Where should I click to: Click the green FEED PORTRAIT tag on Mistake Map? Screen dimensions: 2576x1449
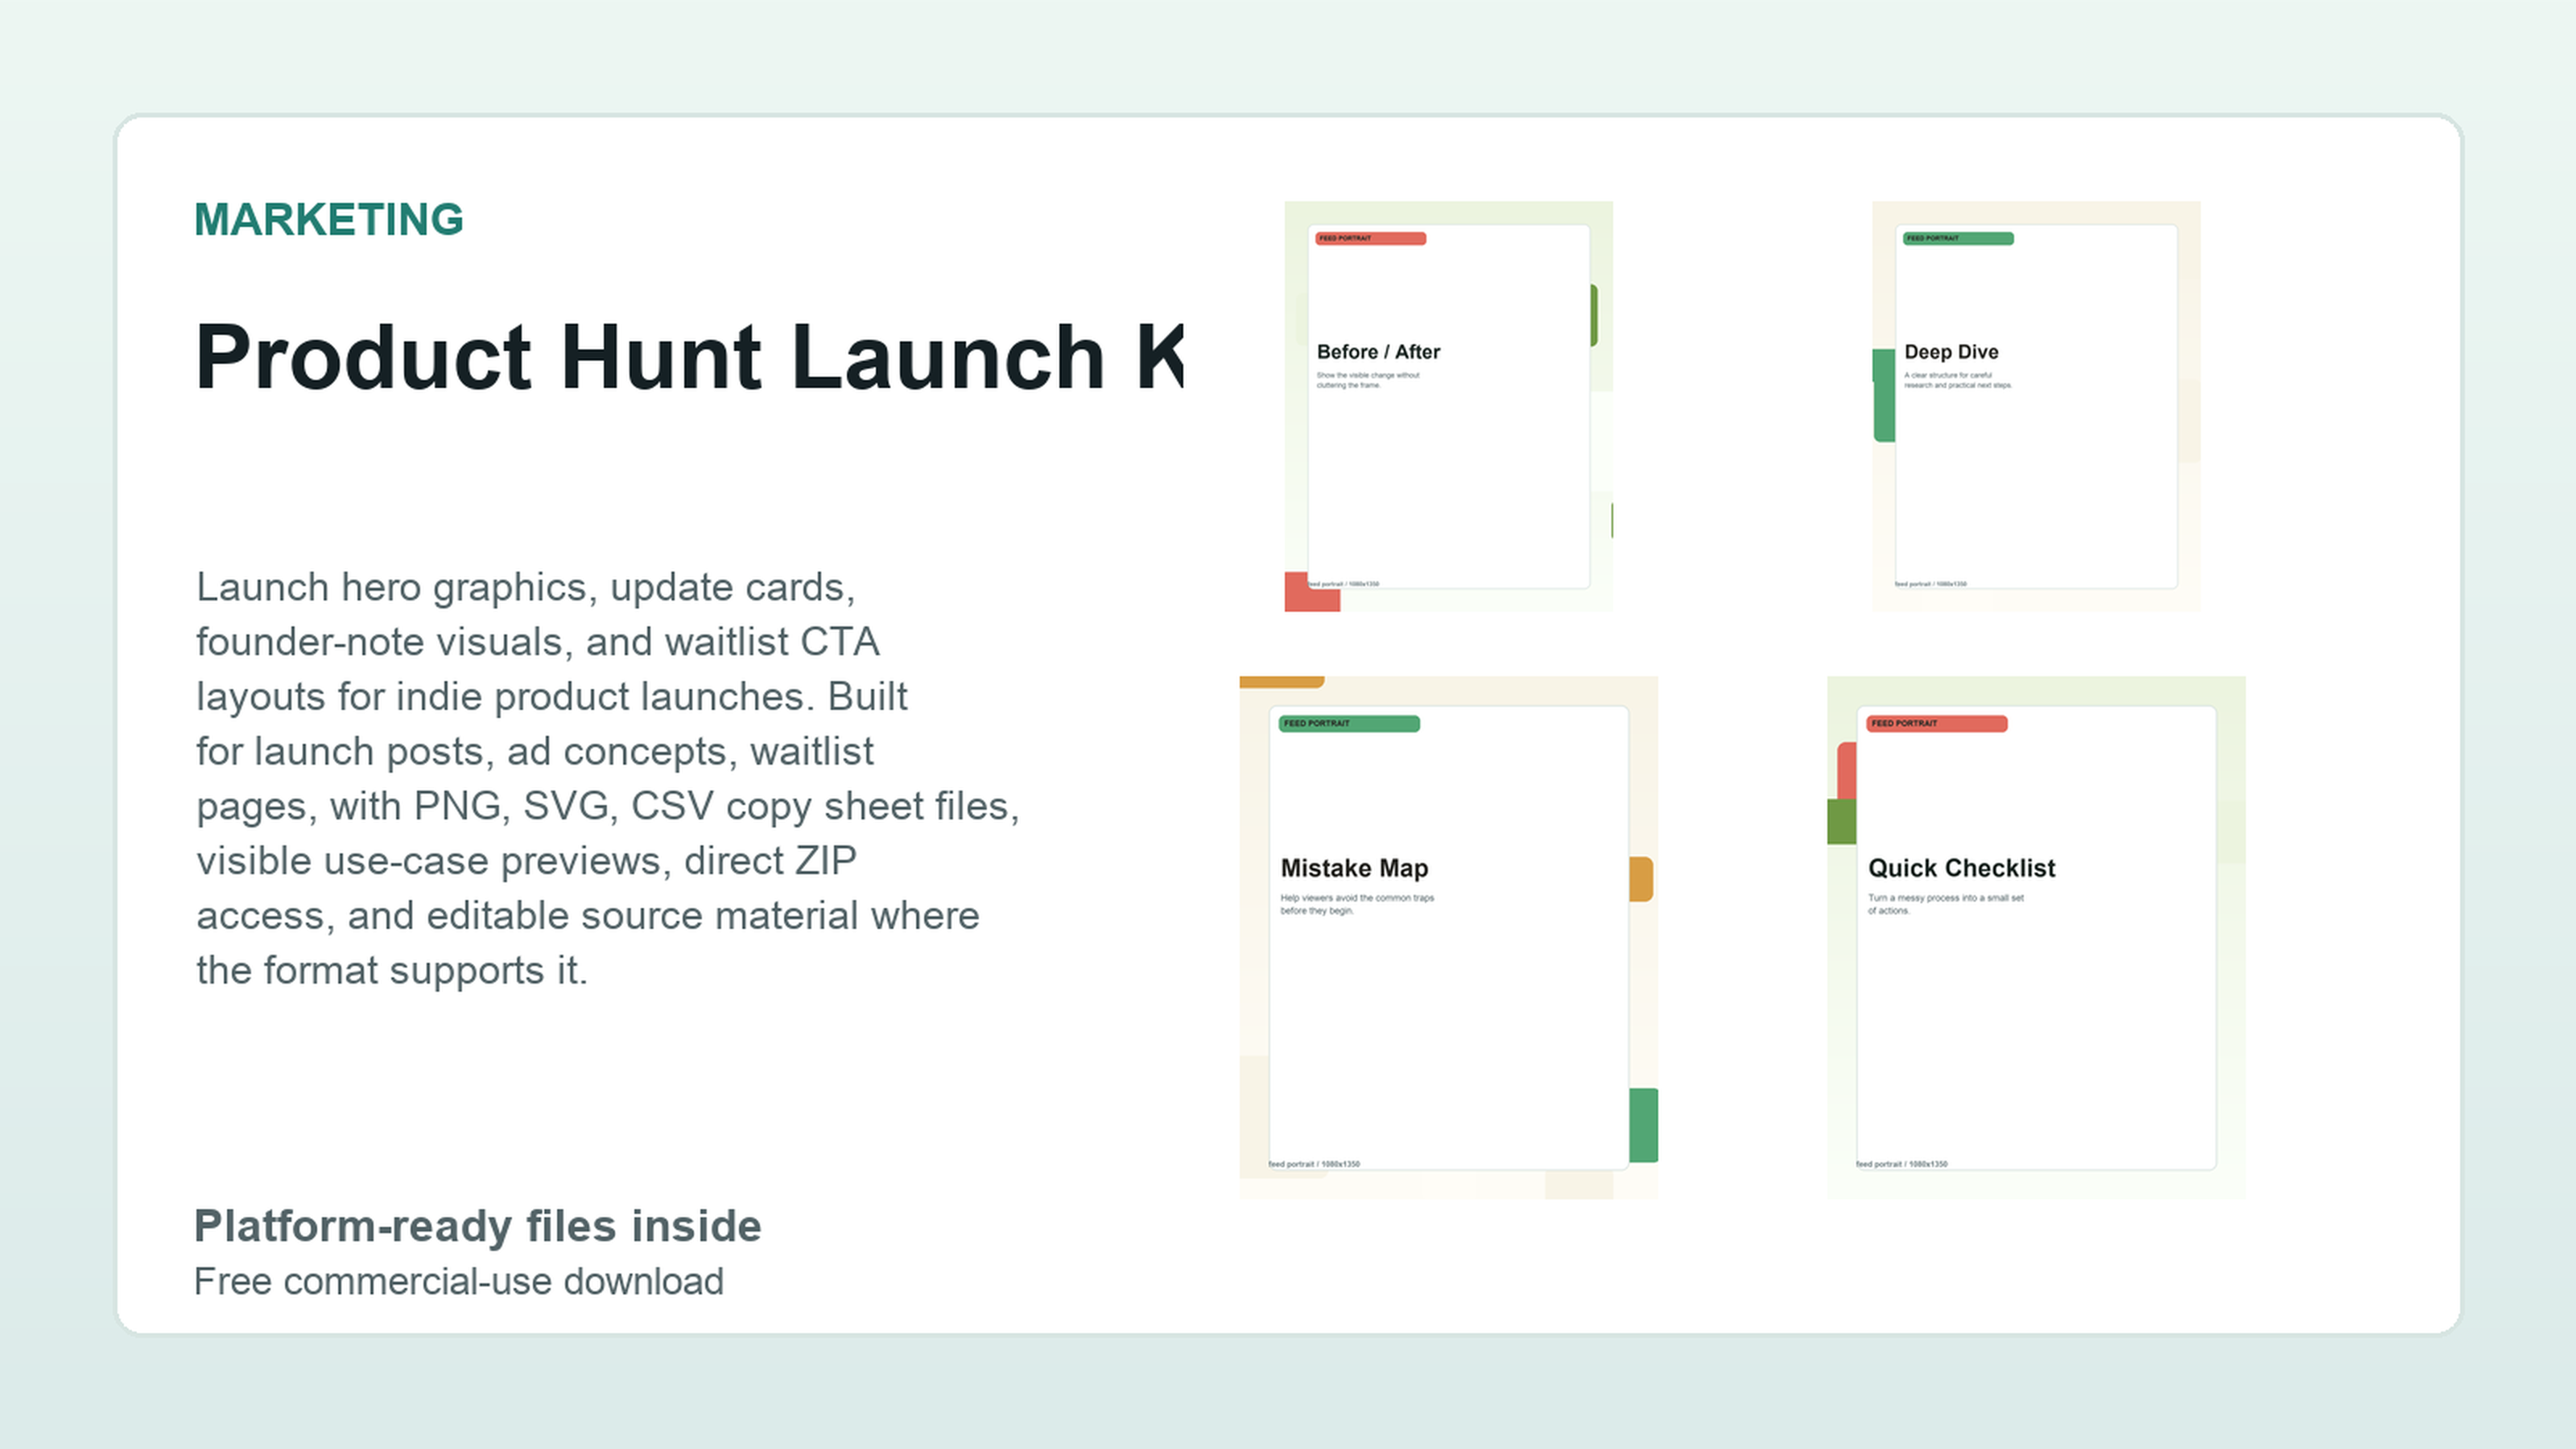[1349, 723]
